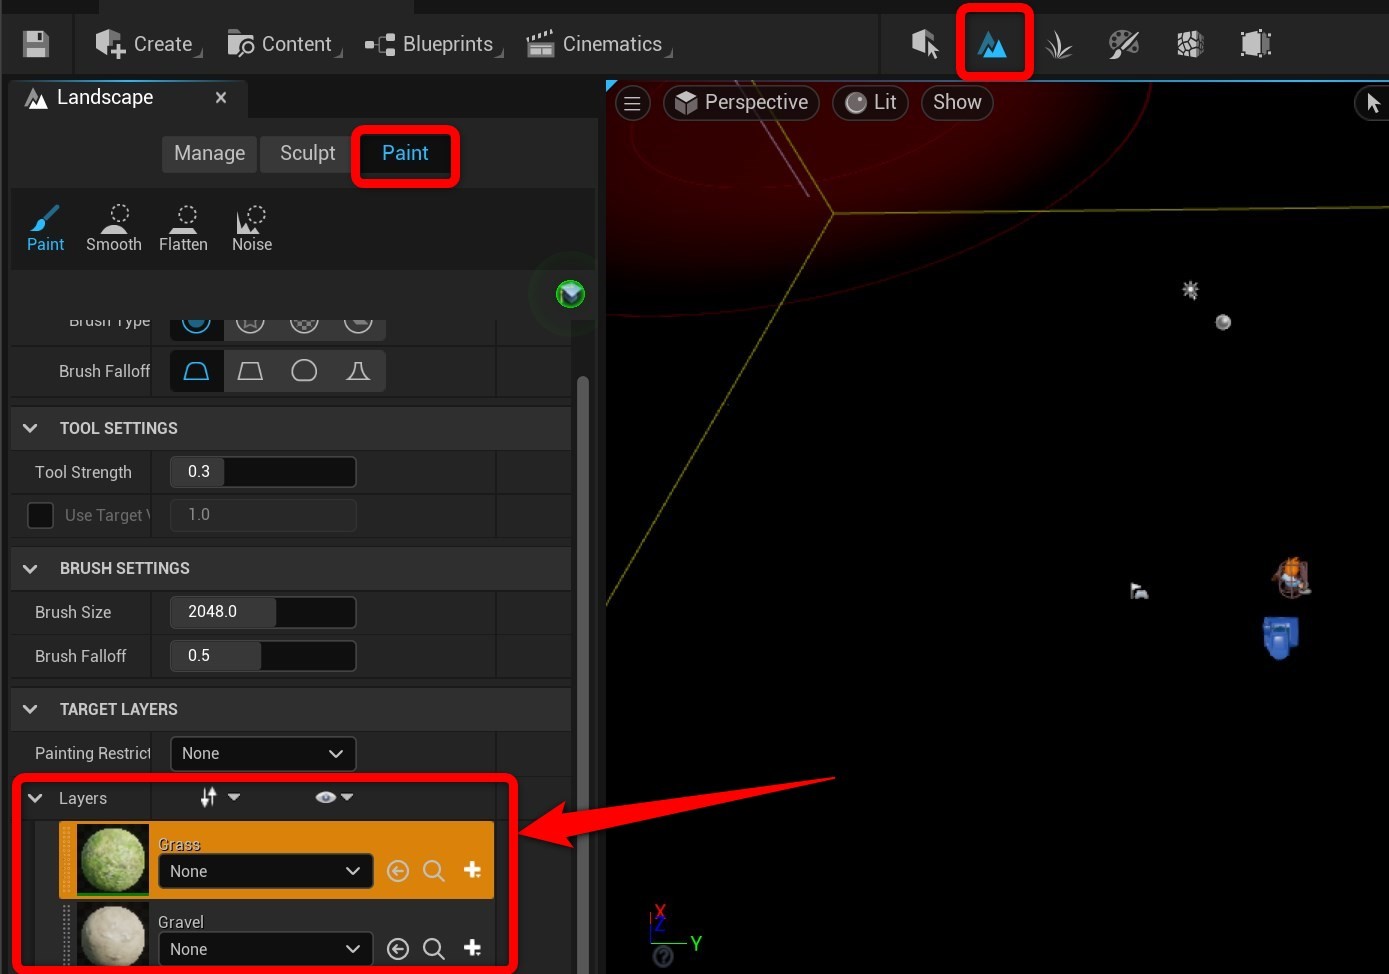1389x974 pixels.
Task: Select the Spherical brush falloff shape
Action: point(304,371)
